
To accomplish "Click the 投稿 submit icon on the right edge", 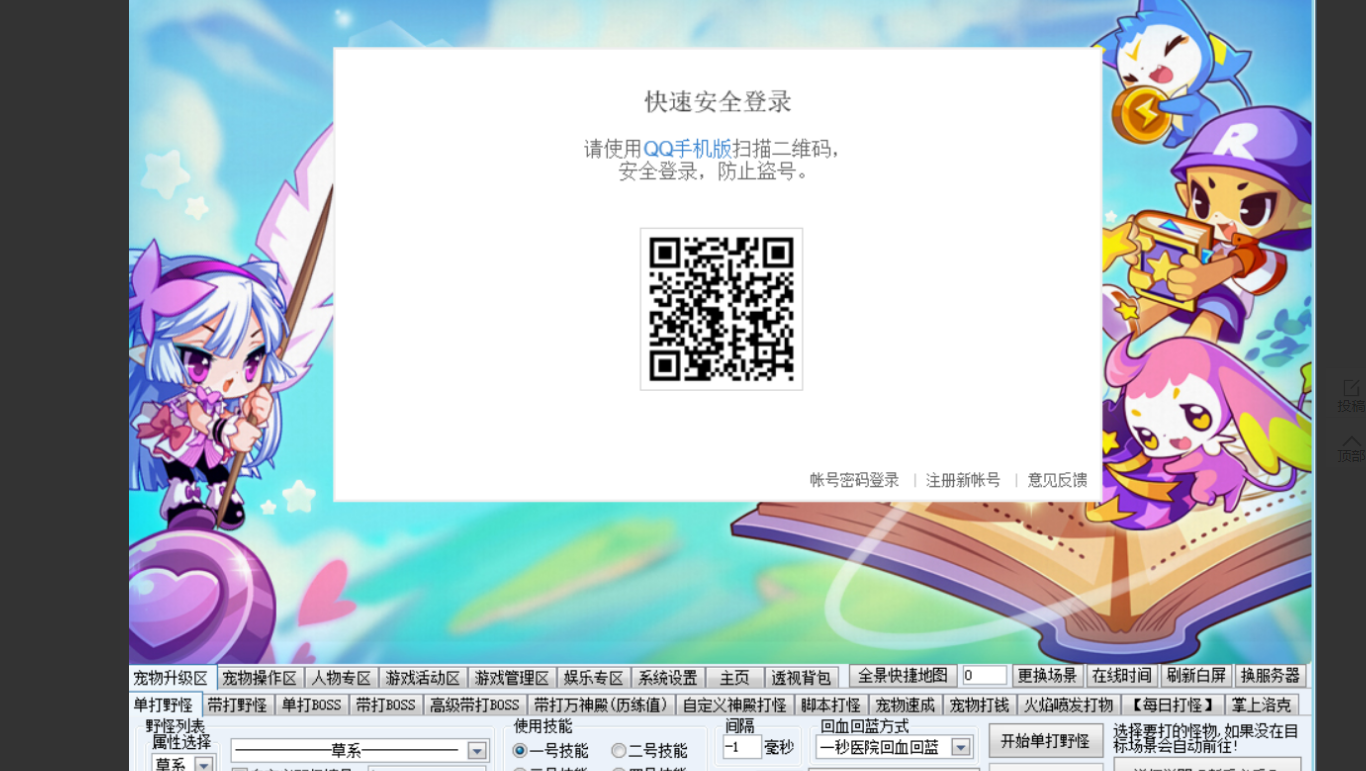I will (1352, 396).
